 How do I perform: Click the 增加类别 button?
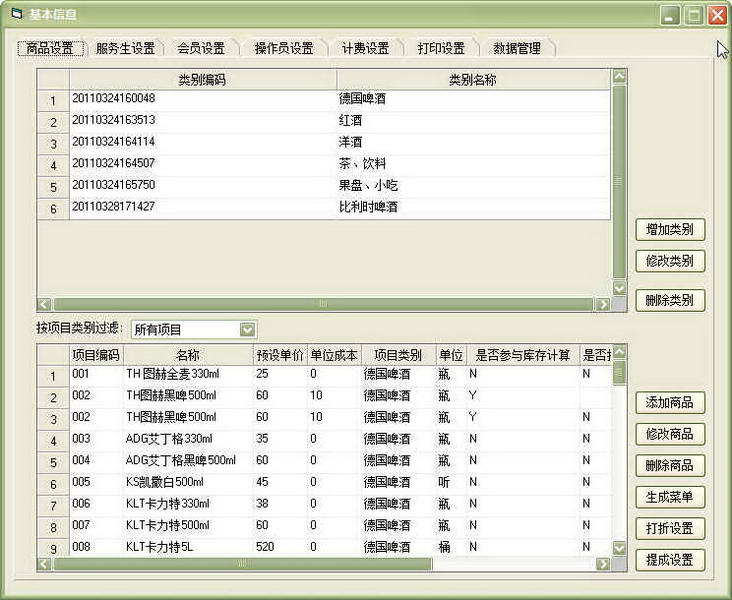click(x=670, y=229)
